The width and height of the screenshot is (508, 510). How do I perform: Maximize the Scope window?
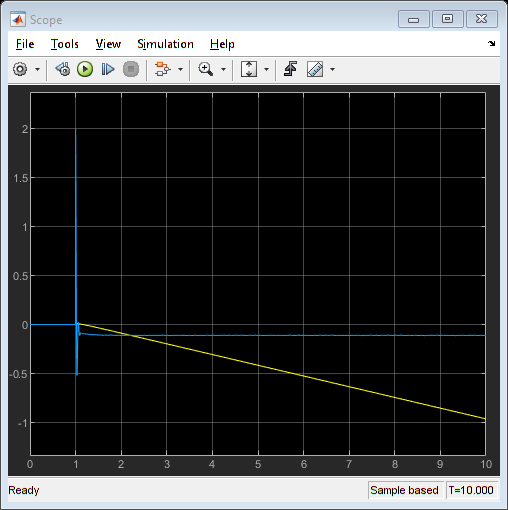point(447,19)
